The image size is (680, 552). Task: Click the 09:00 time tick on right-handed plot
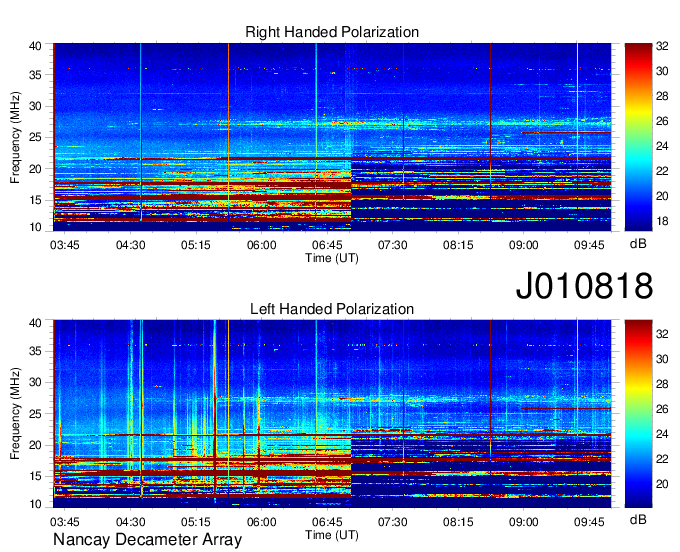click(x=523, y=245)
